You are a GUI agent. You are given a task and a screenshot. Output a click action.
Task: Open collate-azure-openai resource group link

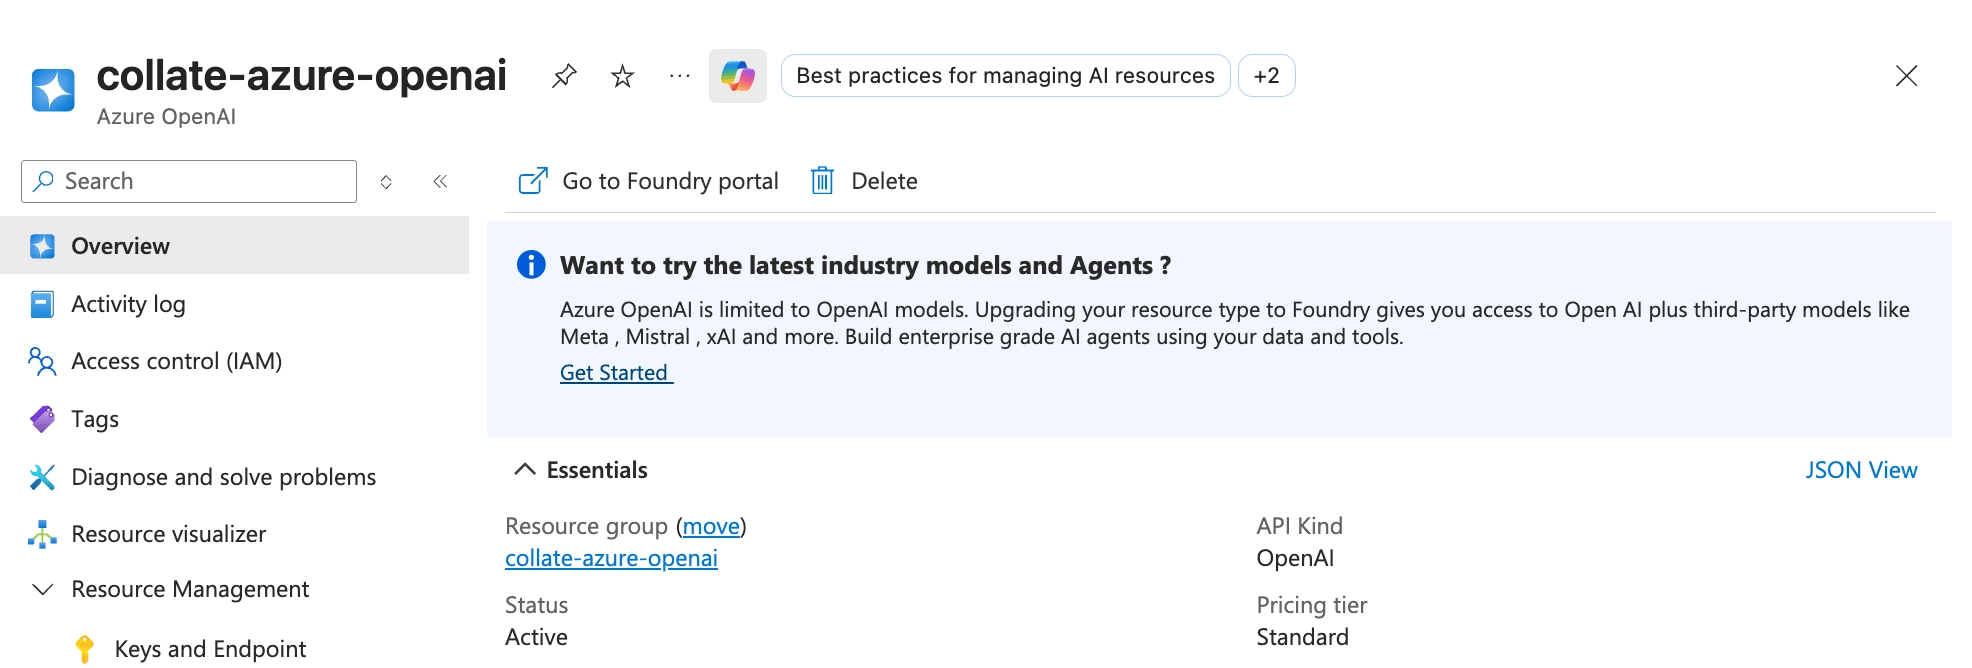tap(611, 558)
